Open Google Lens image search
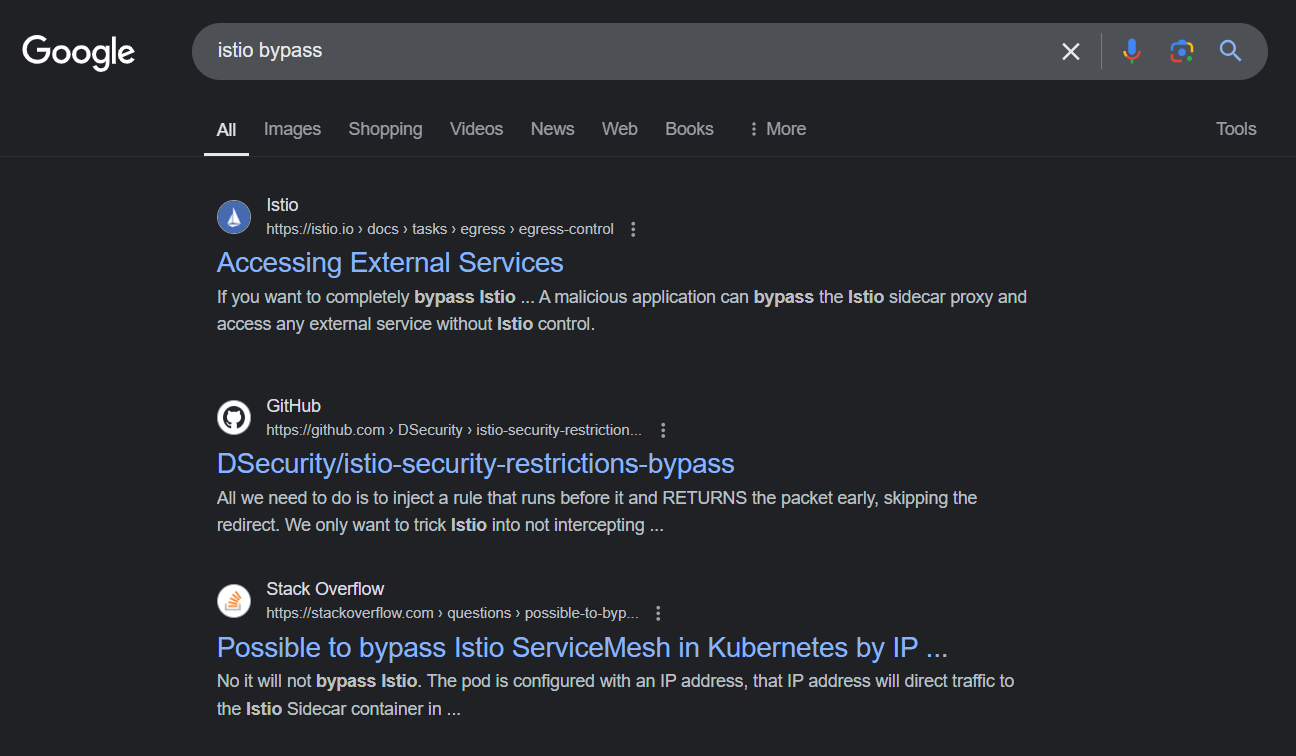 1182,51
